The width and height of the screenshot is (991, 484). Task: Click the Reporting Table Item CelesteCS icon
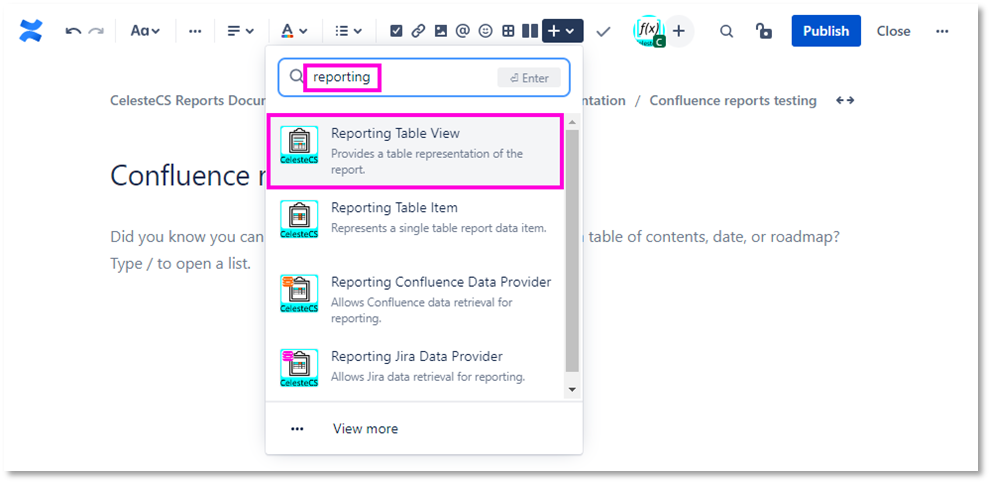click(299, 219)
